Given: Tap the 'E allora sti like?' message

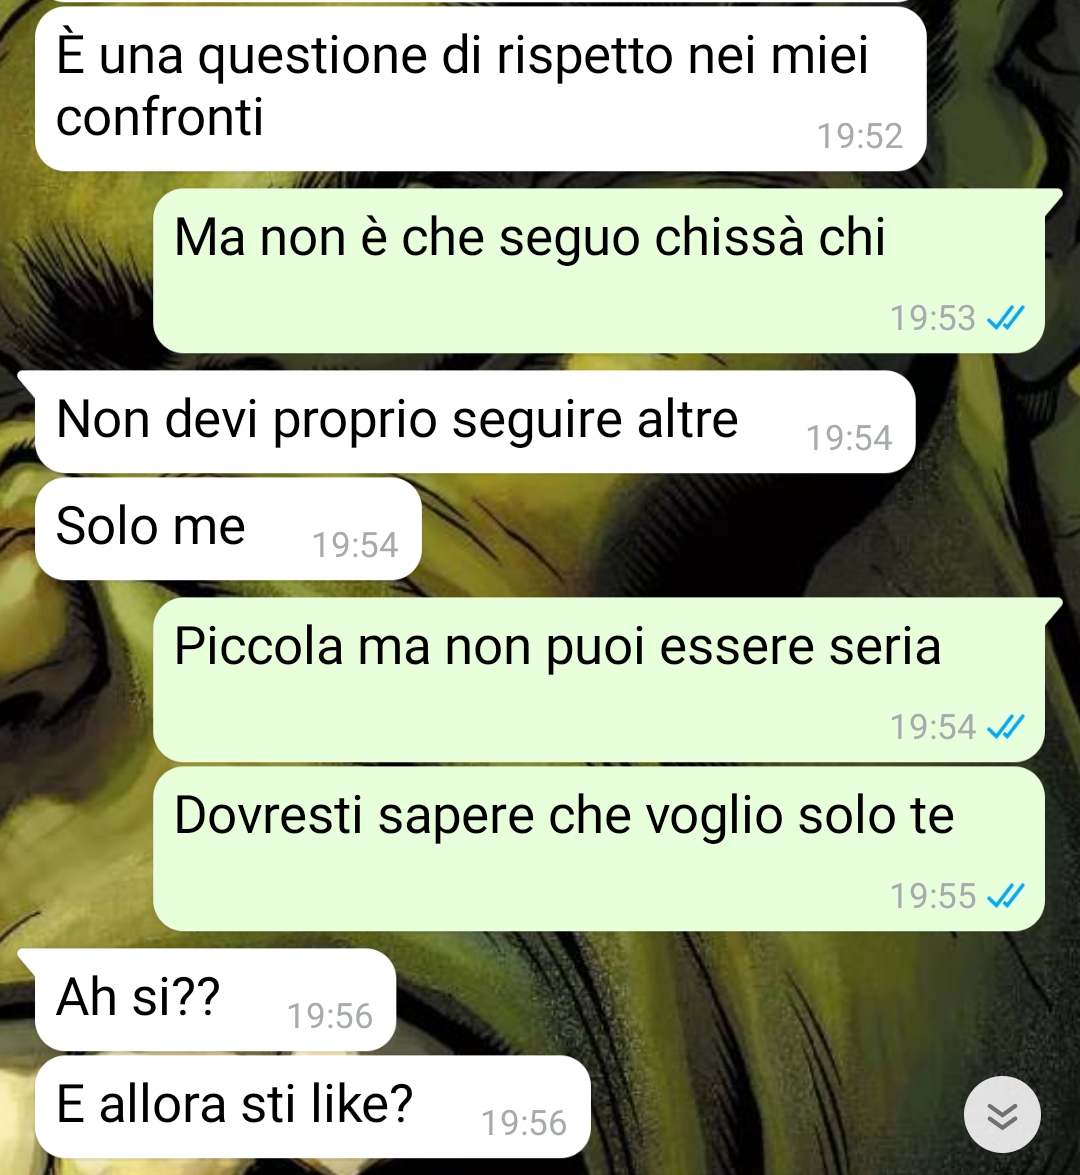Looking at the screenshot, I should pos(313,1107).
